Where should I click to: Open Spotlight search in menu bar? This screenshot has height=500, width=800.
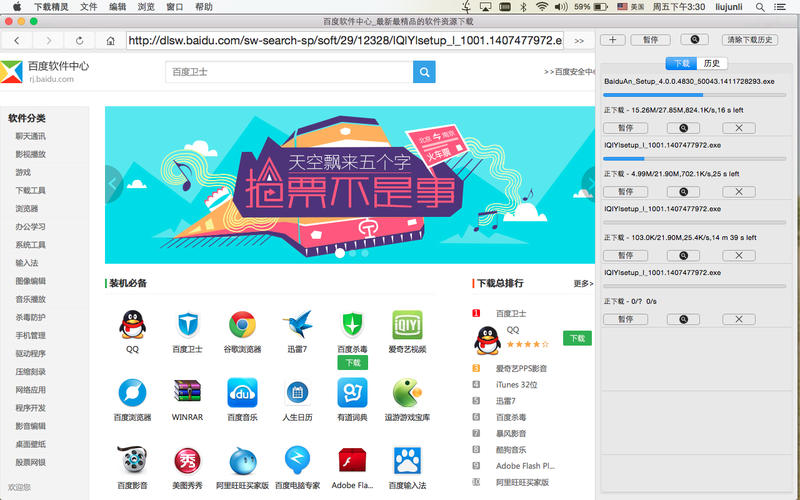click(x=760, y=7)
